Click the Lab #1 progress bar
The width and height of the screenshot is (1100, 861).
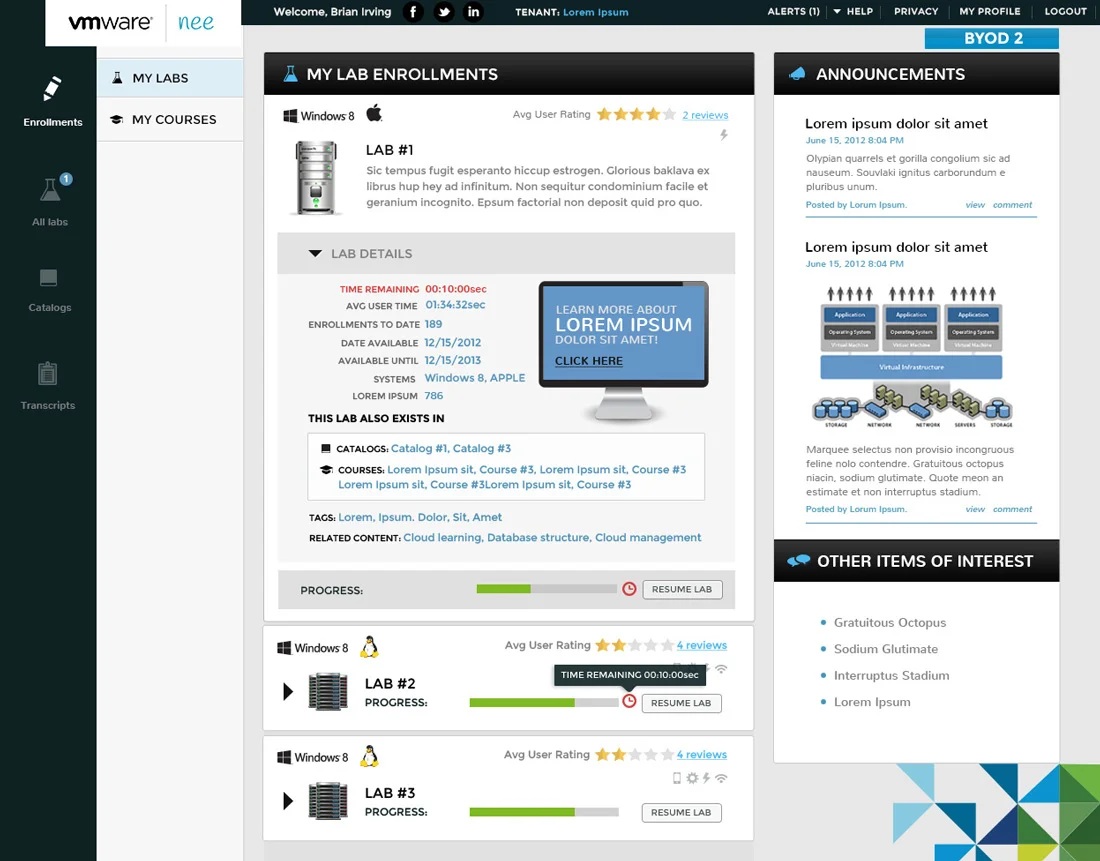click(546, 589)
